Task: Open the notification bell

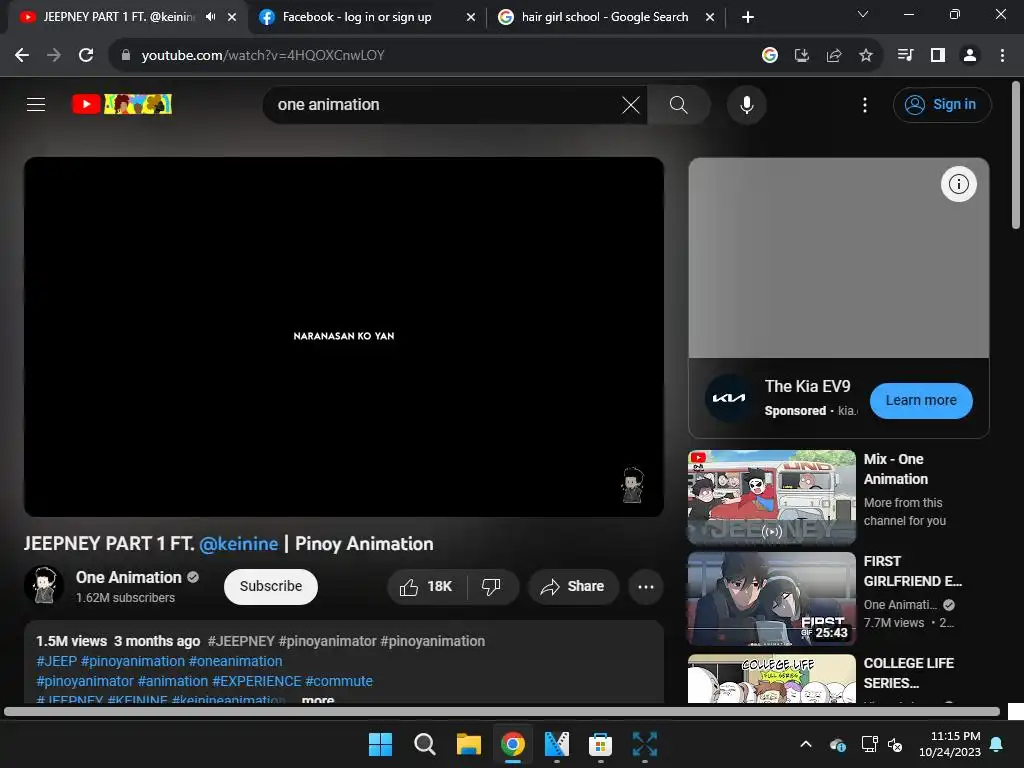Action: tap(997, 744)
